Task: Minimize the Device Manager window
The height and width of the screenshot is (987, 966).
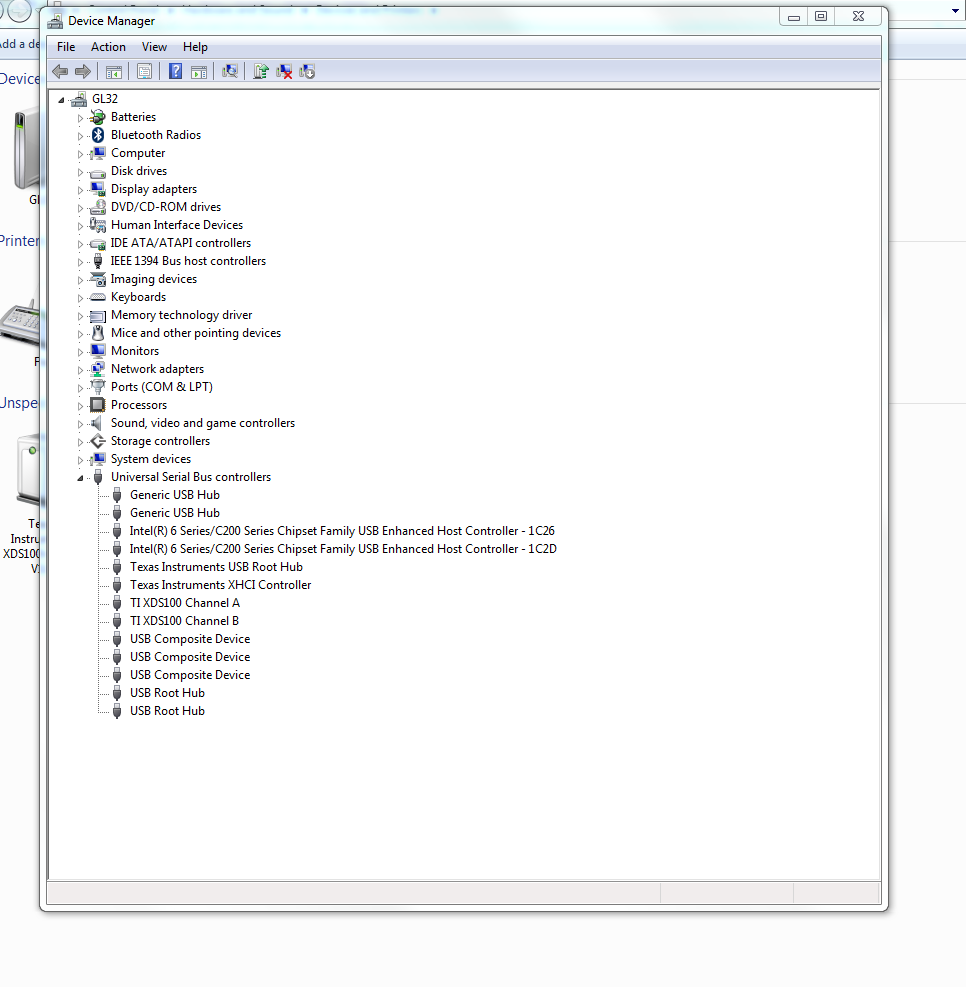Action: click(794, 17)
